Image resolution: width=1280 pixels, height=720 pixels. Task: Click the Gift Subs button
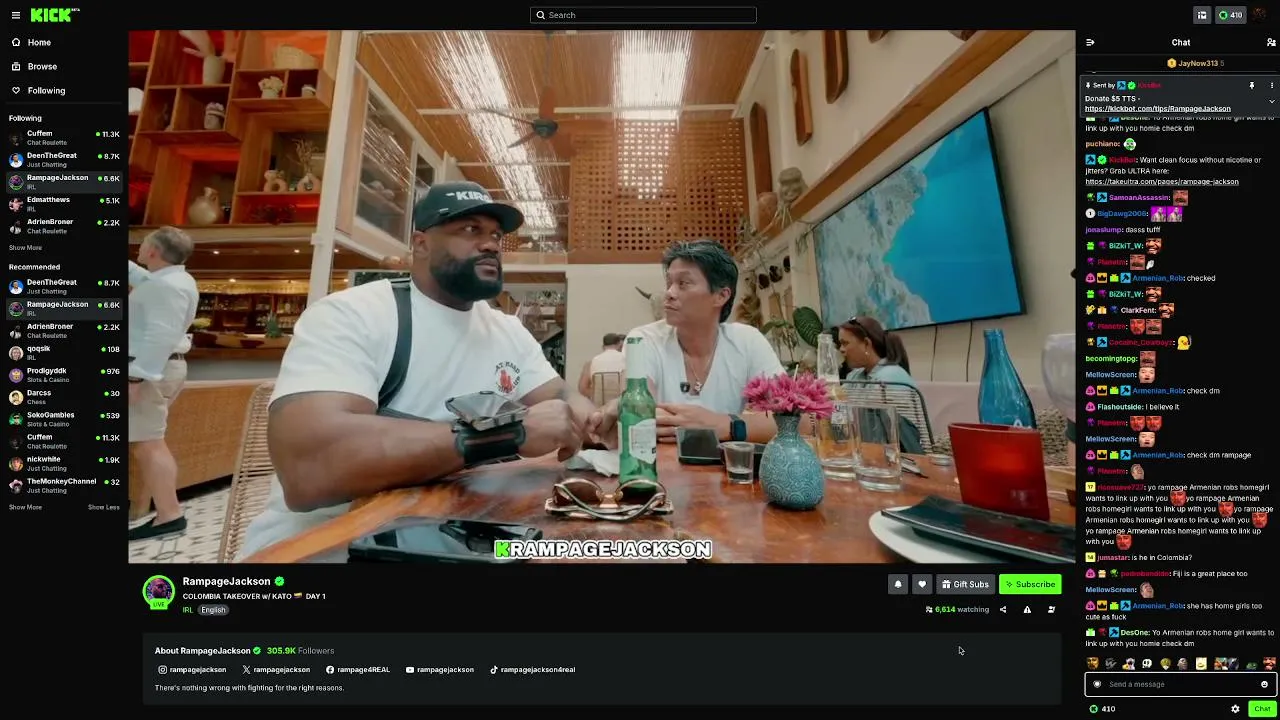click(x=965, y=584)
